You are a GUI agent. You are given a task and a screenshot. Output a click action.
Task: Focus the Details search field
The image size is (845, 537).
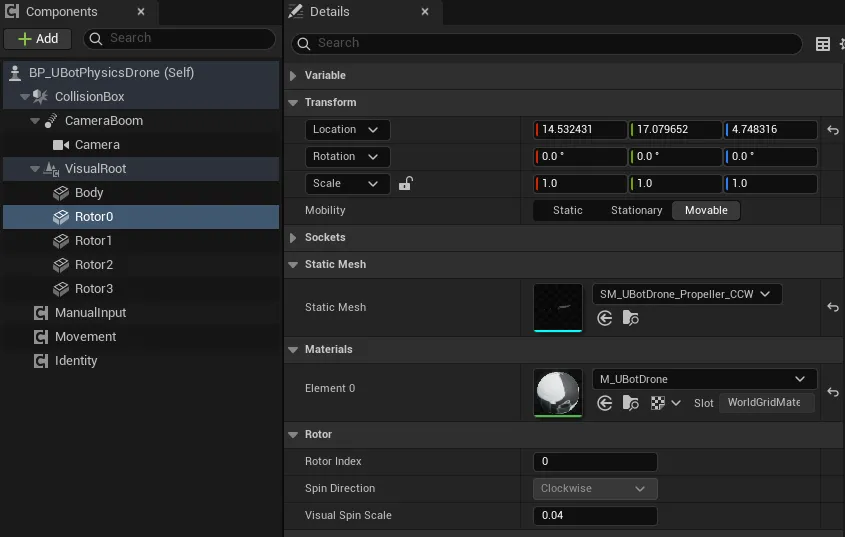pyautogui.click(x=547, y=43)
